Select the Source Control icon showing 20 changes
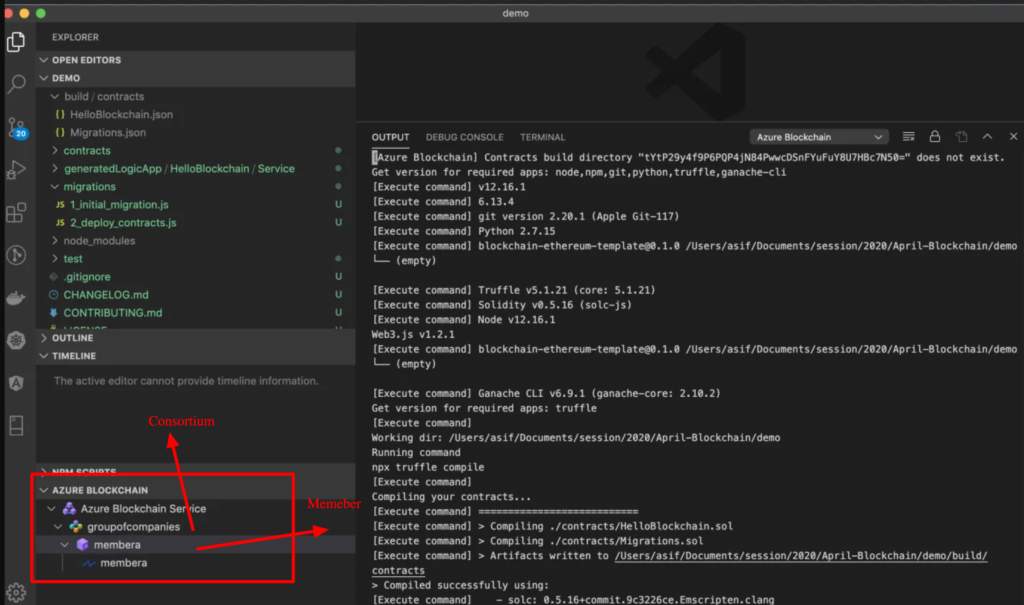The height and width of the screenshot is (605, 1024). click(15, 127)
